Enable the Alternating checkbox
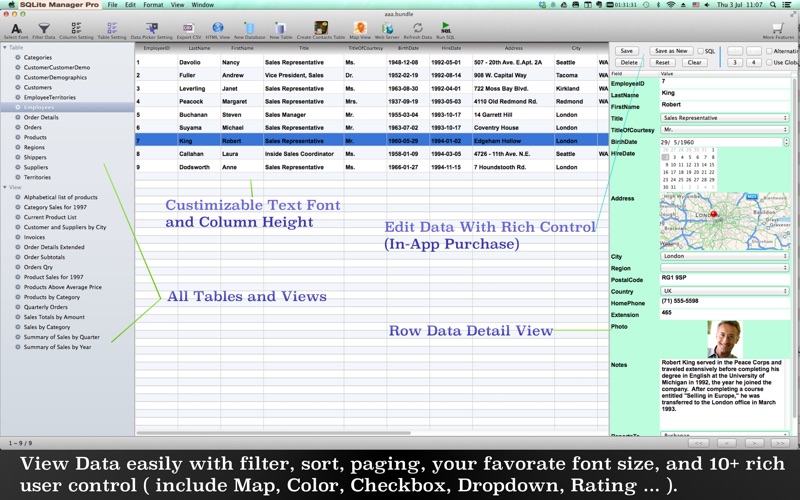The width and height of the screenshot is (800, 500). click(x=769, y=51)
